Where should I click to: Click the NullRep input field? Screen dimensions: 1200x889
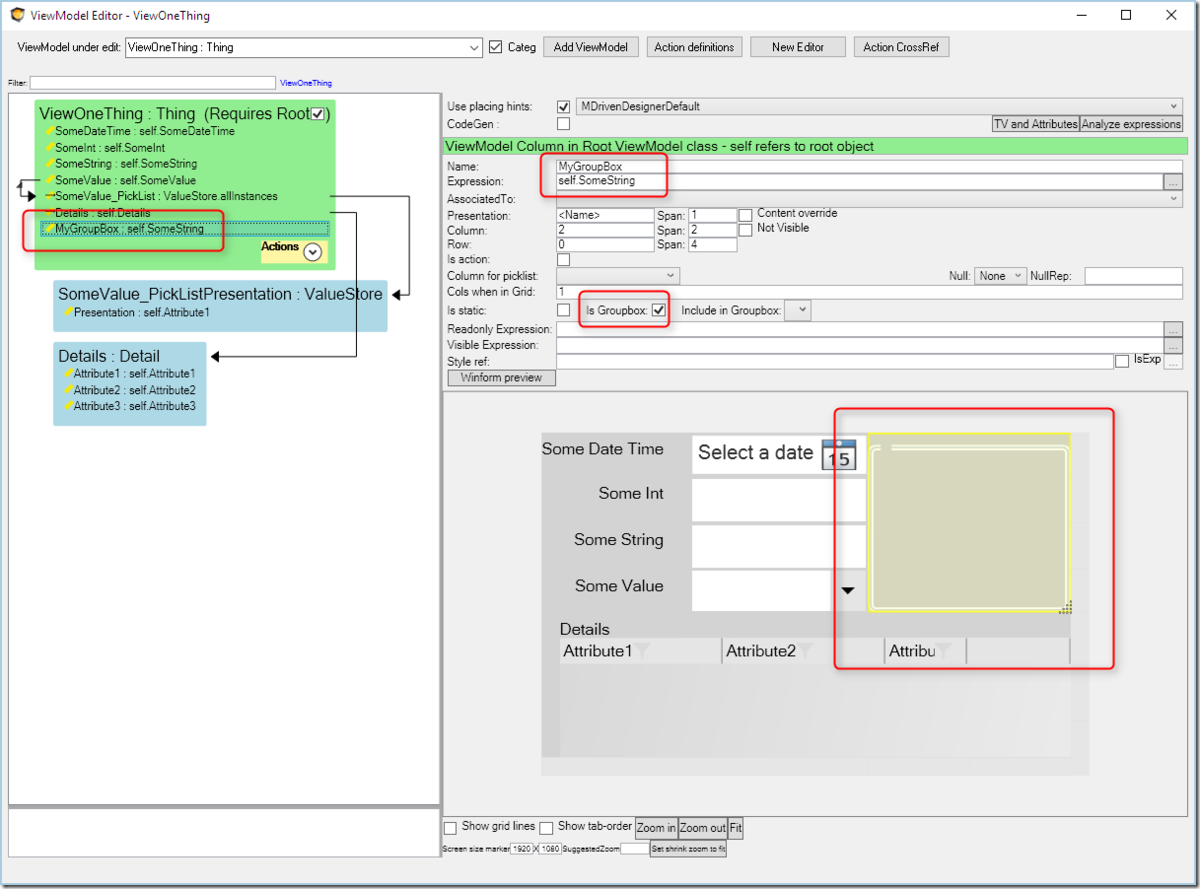point(1133,275)
